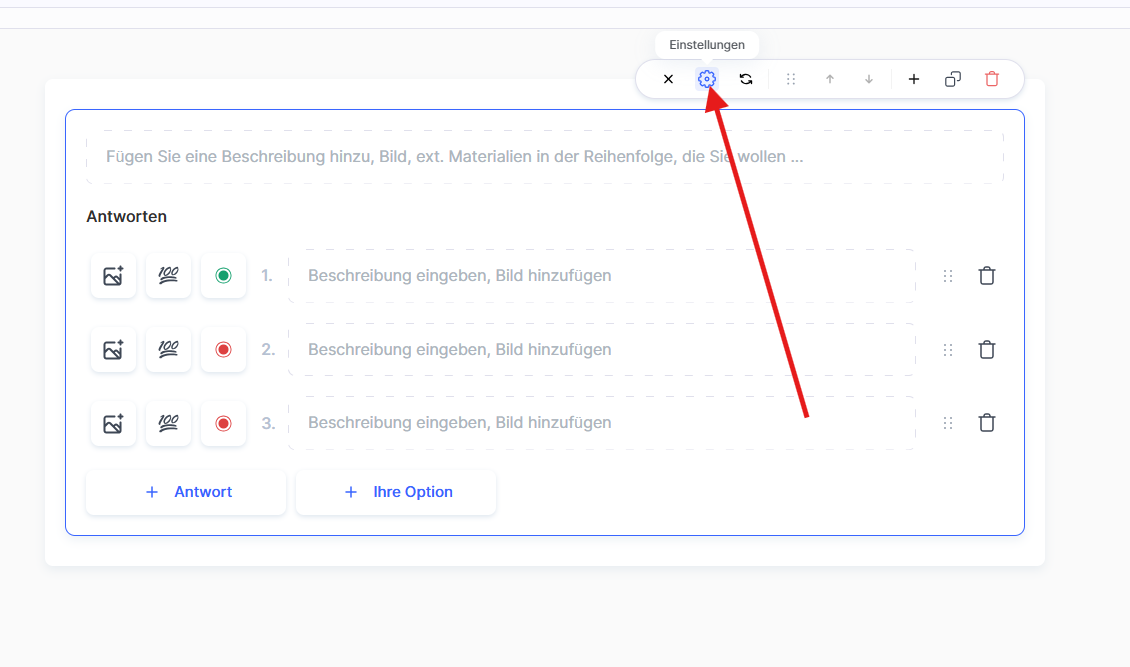Add image to answer 2
The image size is (1130, 667).
tap(113, 349)
